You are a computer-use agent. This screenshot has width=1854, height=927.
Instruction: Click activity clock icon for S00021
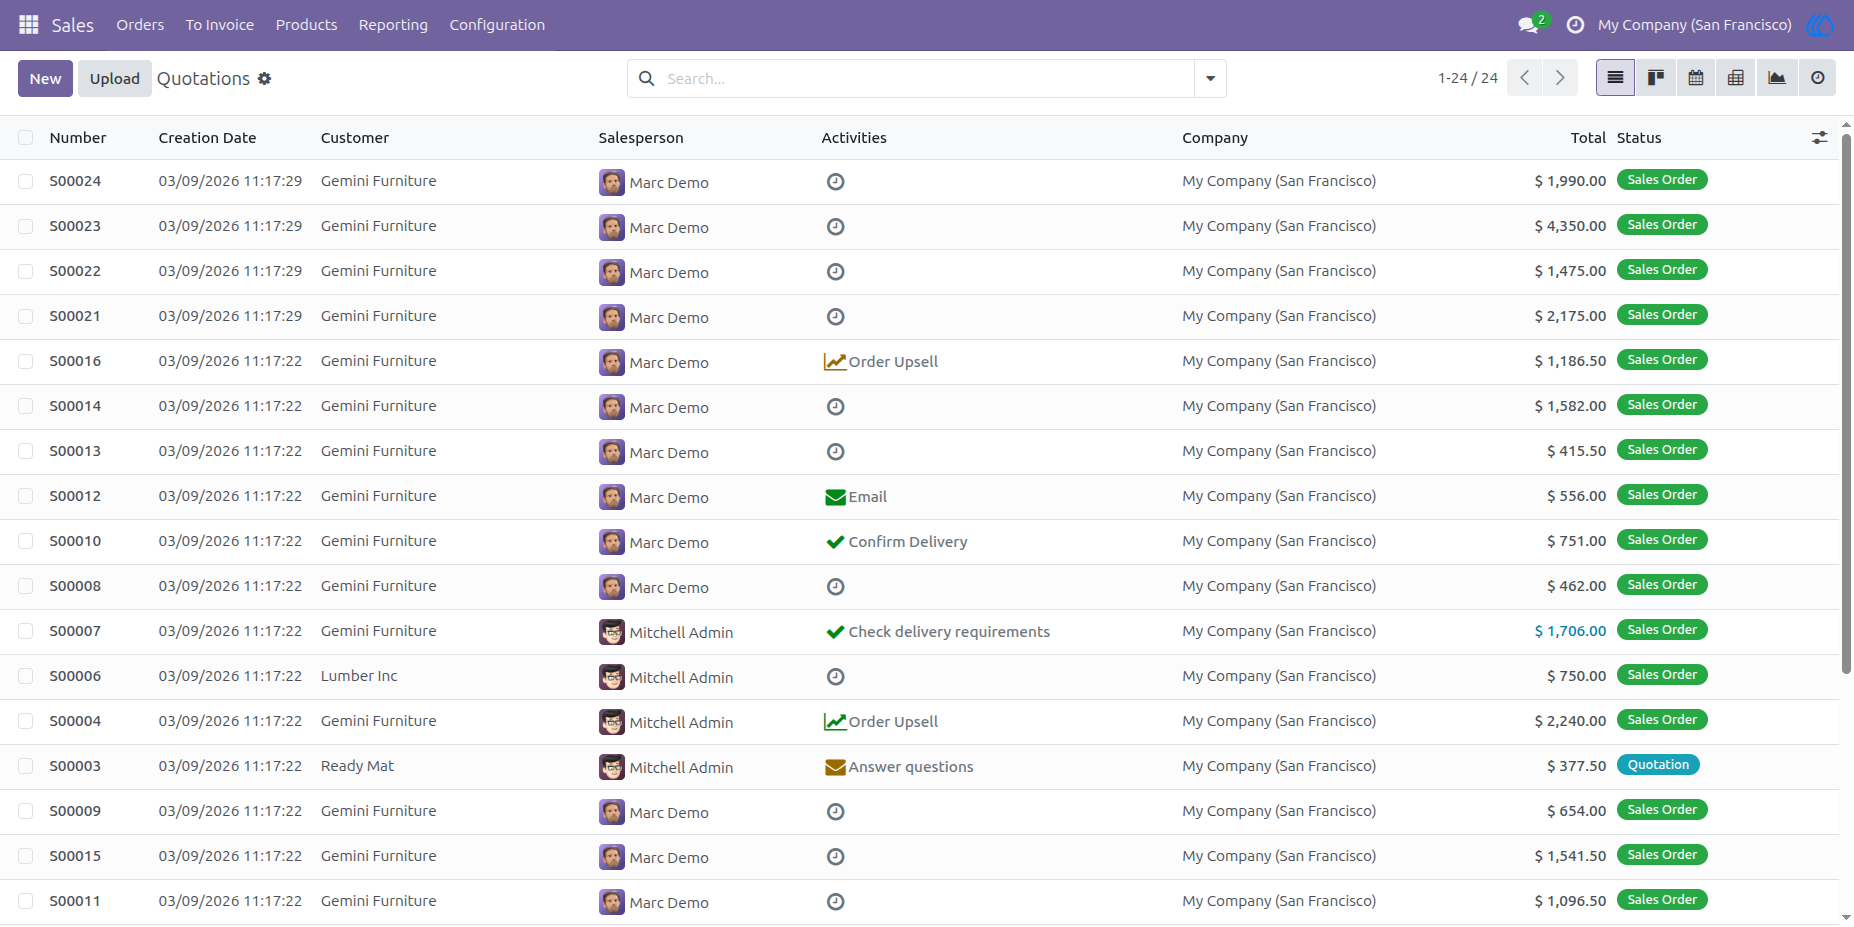pos(836,317)
